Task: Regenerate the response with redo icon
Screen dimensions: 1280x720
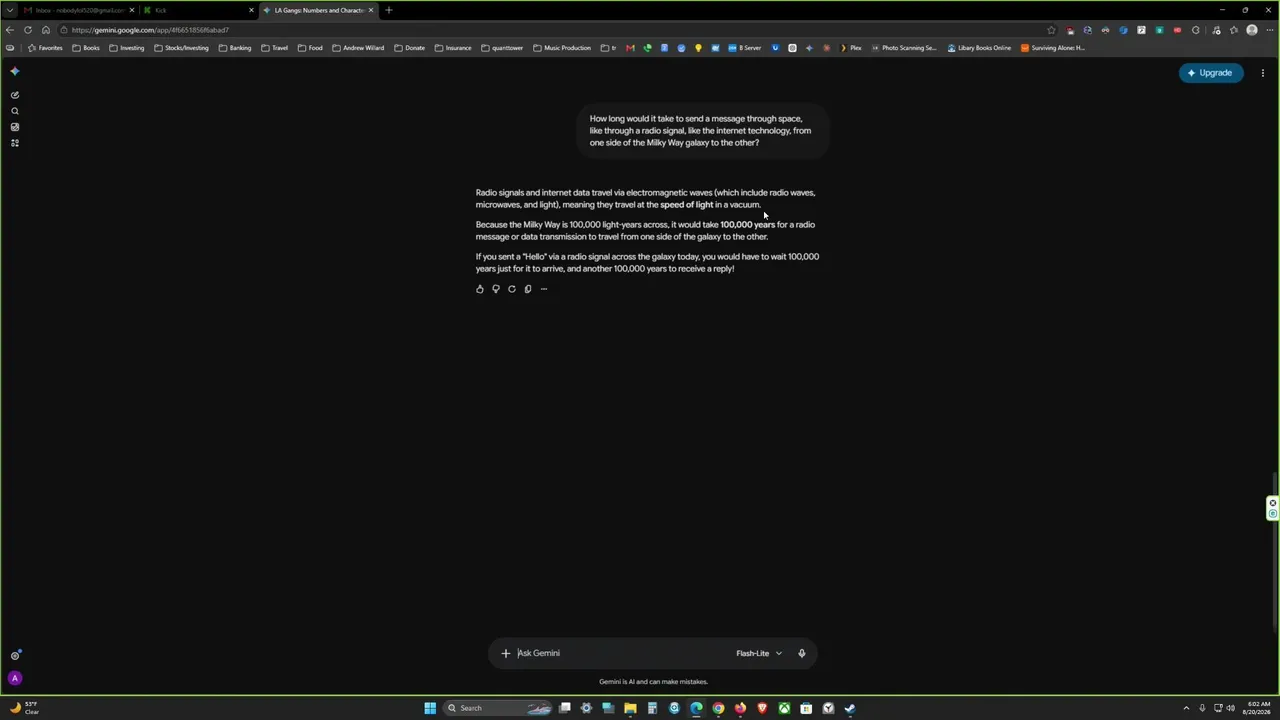Action: coord(512,289)
